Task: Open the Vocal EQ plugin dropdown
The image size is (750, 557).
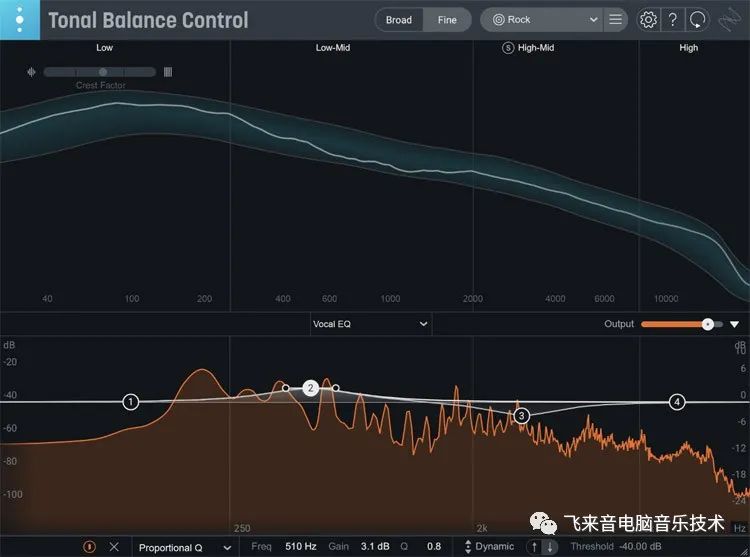Action: tap(370, 324)
